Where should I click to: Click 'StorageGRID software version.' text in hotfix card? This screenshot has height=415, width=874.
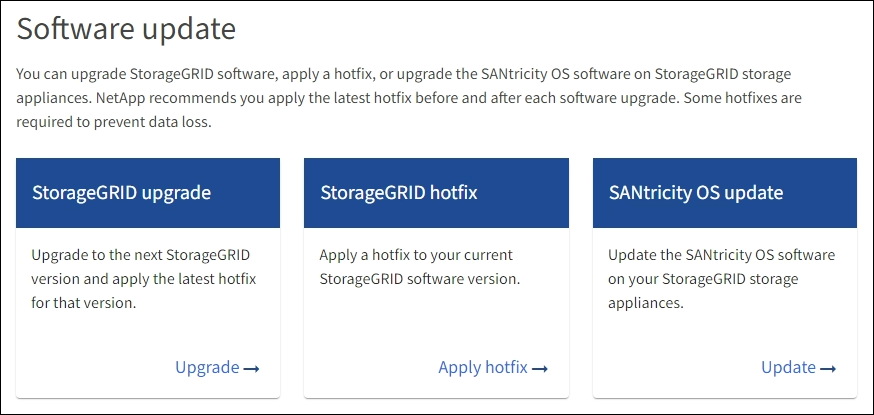click(x=419, y=279)
